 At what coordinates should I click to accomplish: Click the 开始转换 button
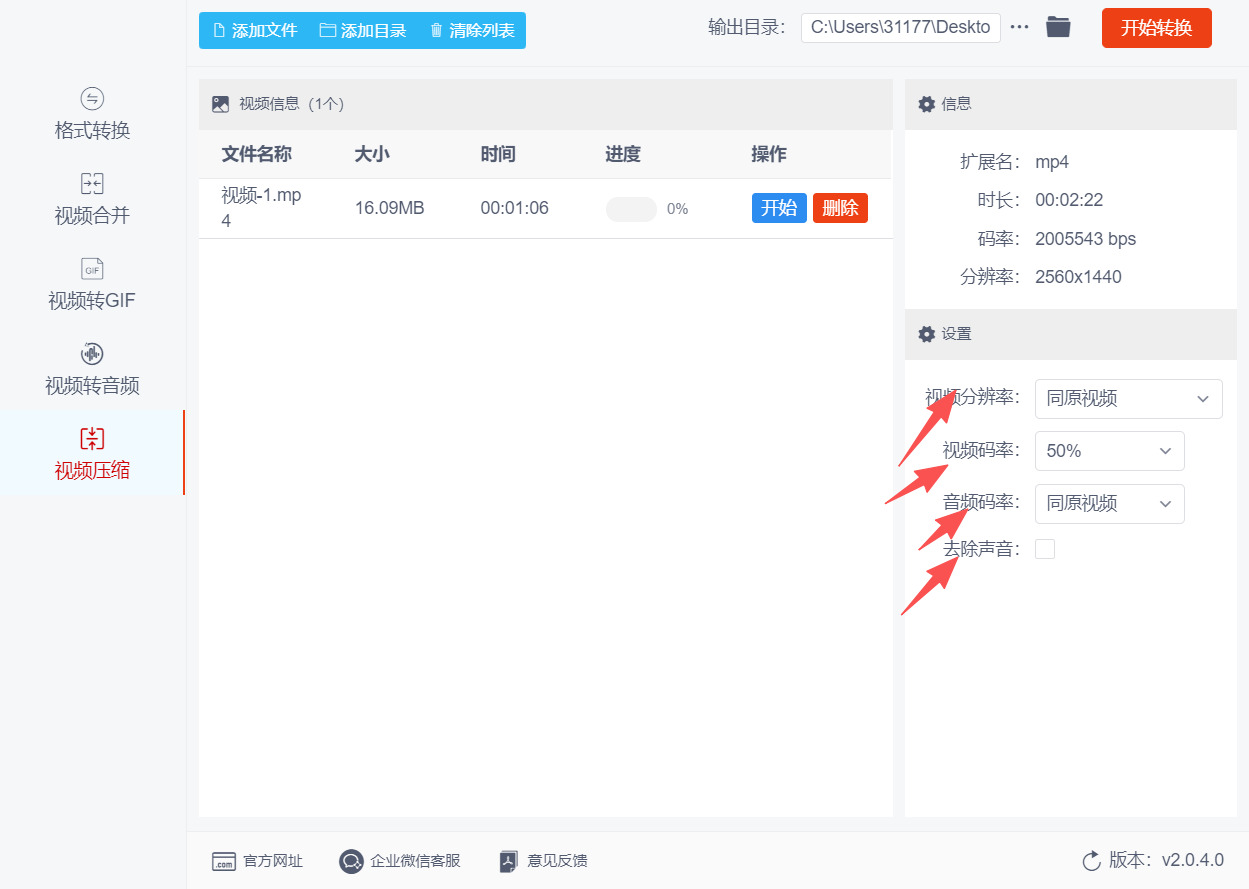click(1157, 28)
